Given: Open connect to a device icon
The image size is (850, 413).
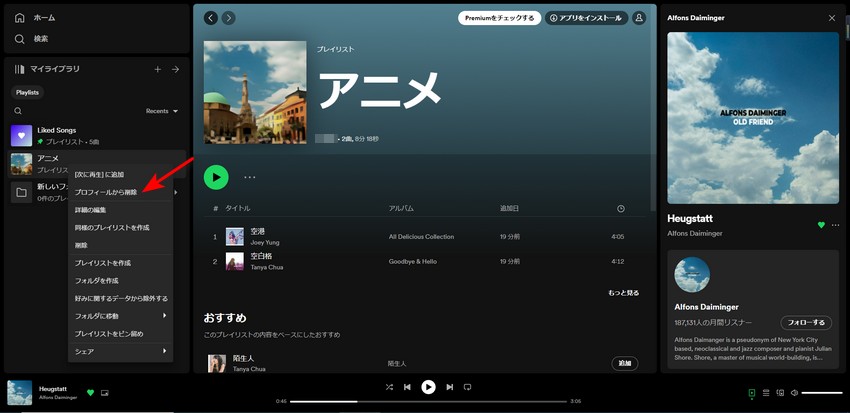Looking at the screenshot, I should coord(780,393).
